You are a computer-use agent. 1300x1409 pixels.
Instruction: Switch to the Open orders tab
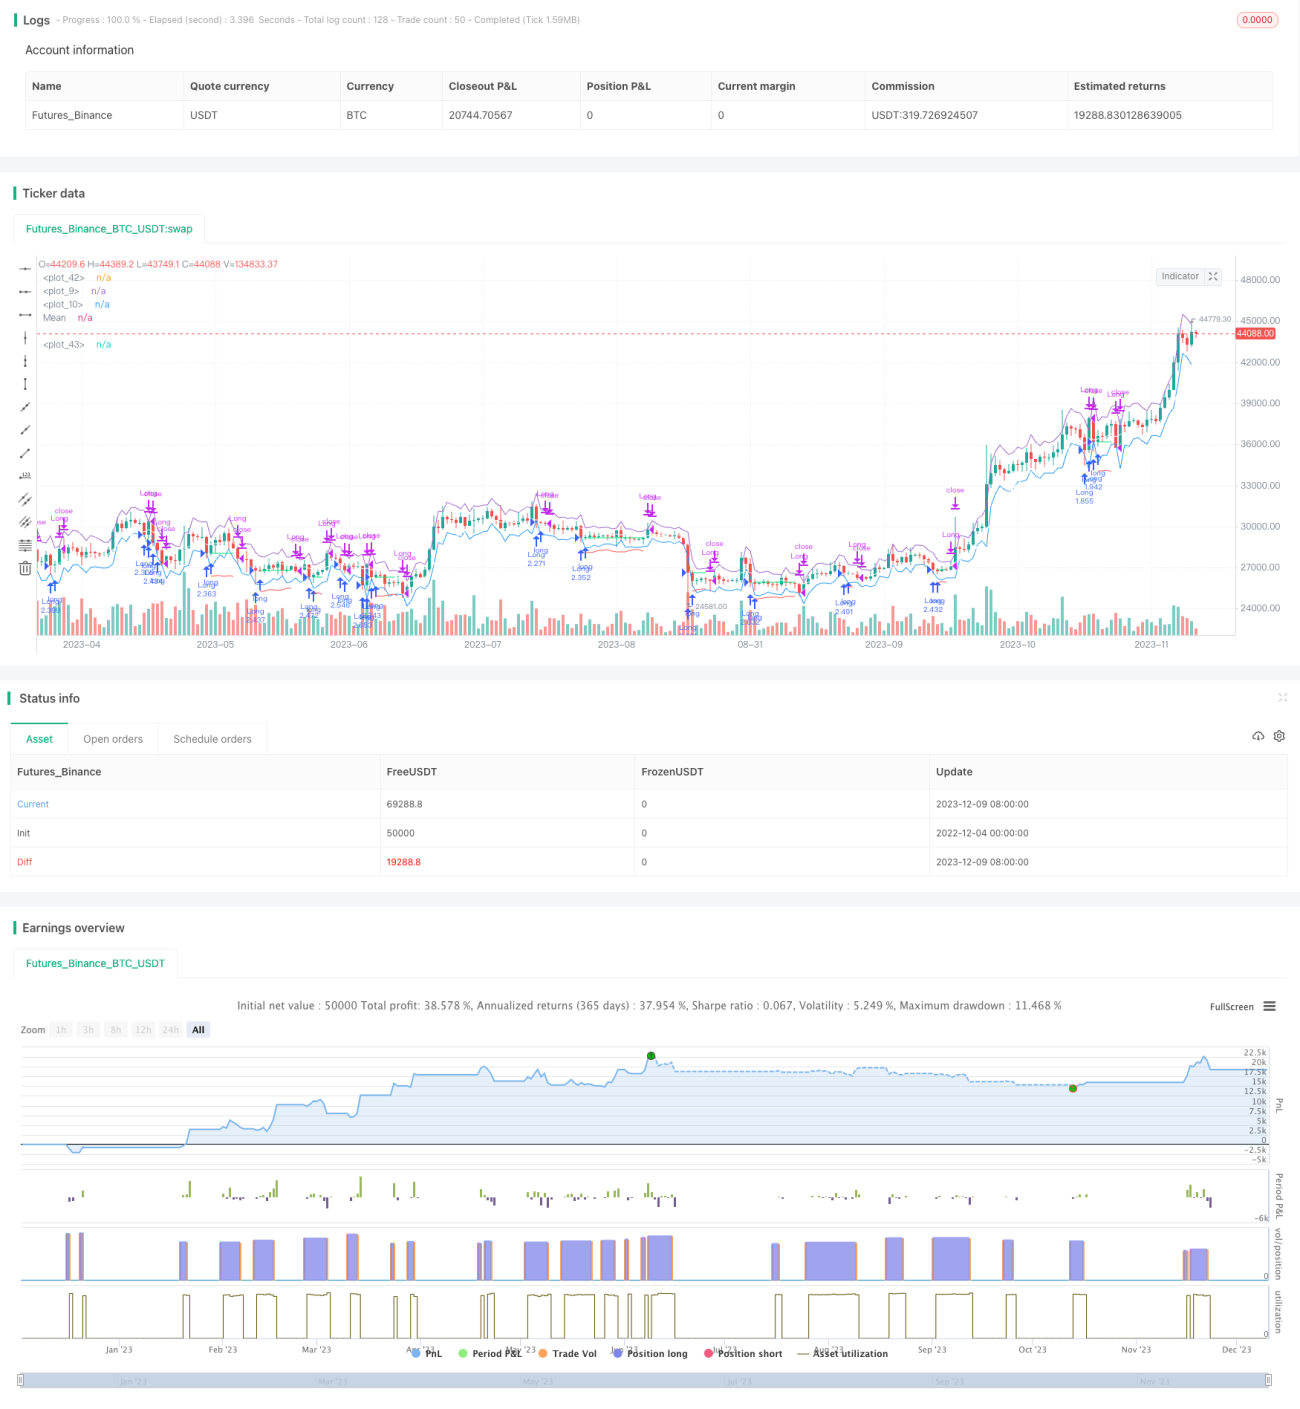coord(113,739)
